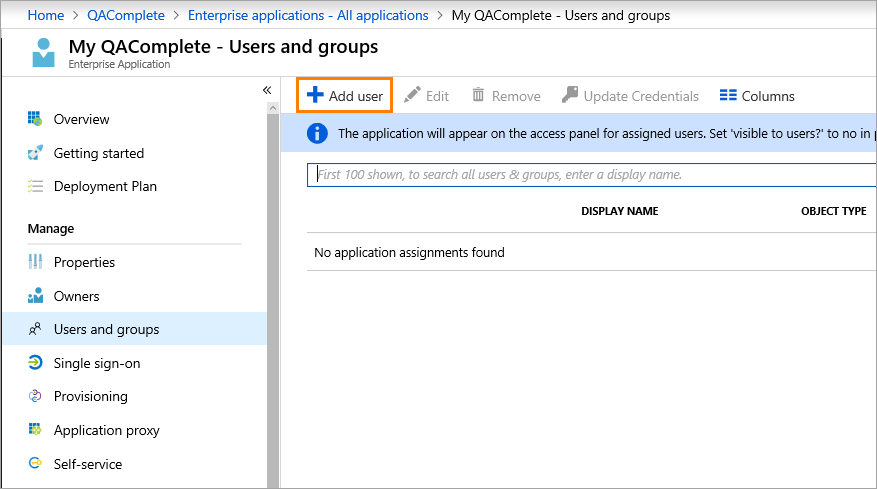Click the Application proxy icon
The height and width of the screenshot is (489, 877).
tap(36, 430)
